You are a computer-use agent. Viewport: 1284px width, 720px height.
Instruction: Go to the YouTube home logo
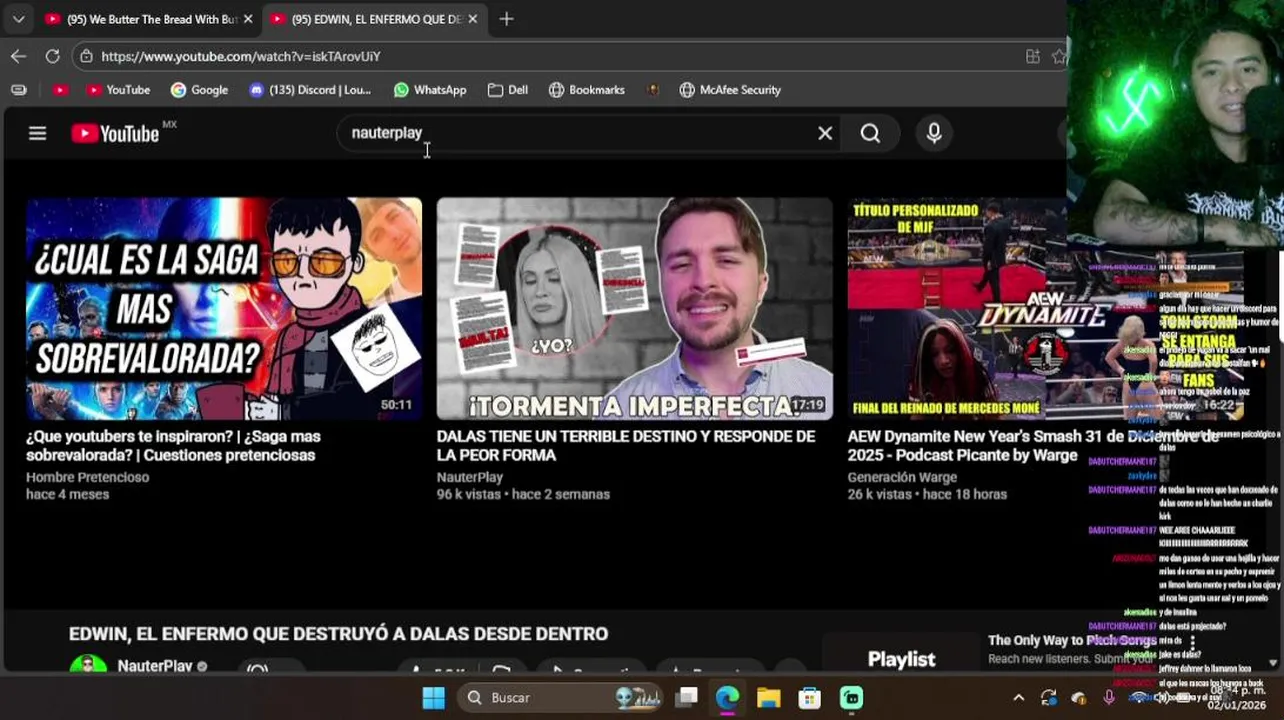[x=115, y=133]
